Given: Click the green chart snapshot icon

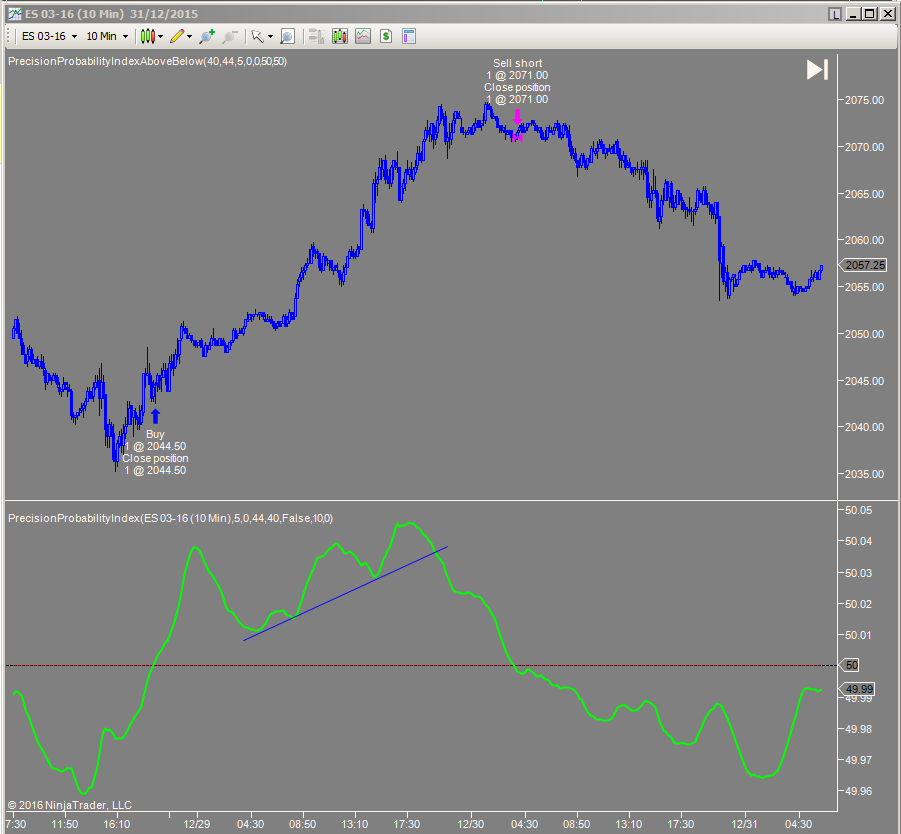Looking at the screenshot, I should 362,36.
